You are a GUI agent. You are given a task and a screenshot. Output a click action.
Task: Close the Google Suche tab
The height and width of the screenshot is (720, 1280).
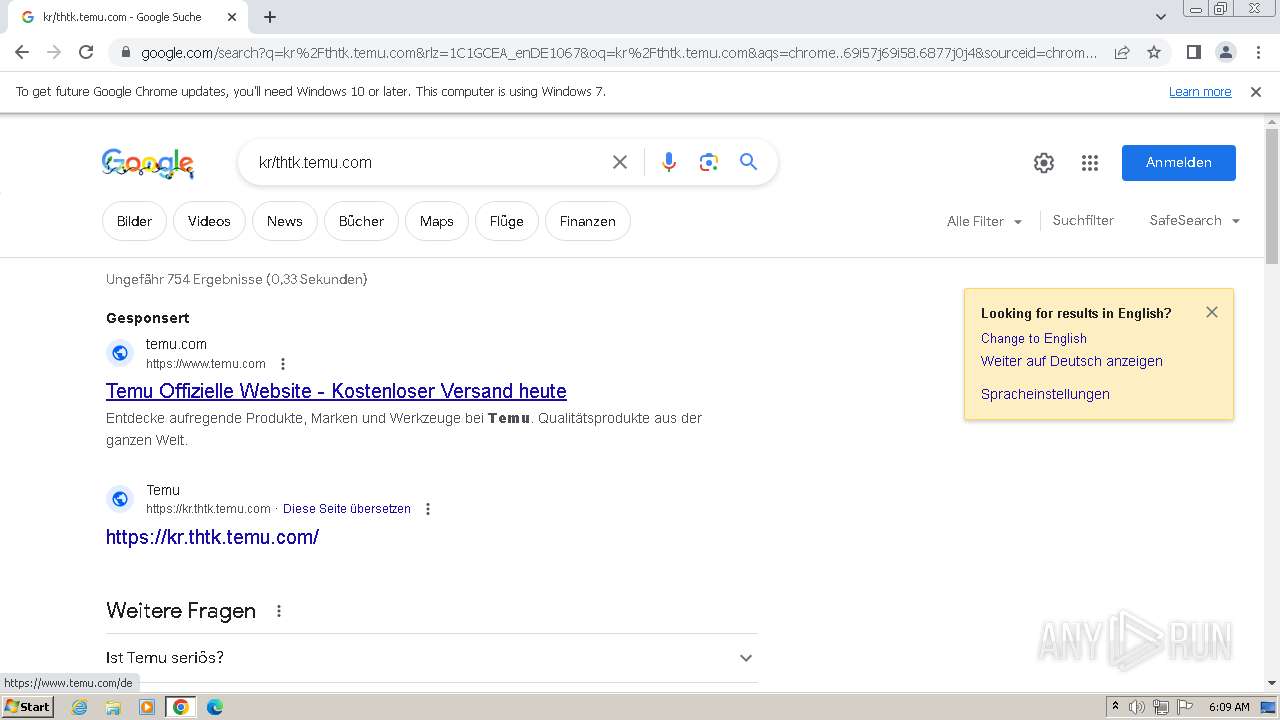pos(232,17)
